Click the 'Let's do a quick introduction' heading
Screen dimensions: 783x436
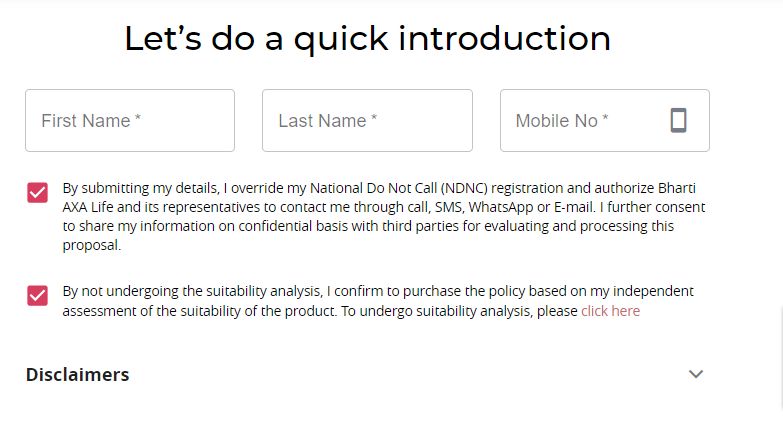pyautogui.click(x=367, y=39)
